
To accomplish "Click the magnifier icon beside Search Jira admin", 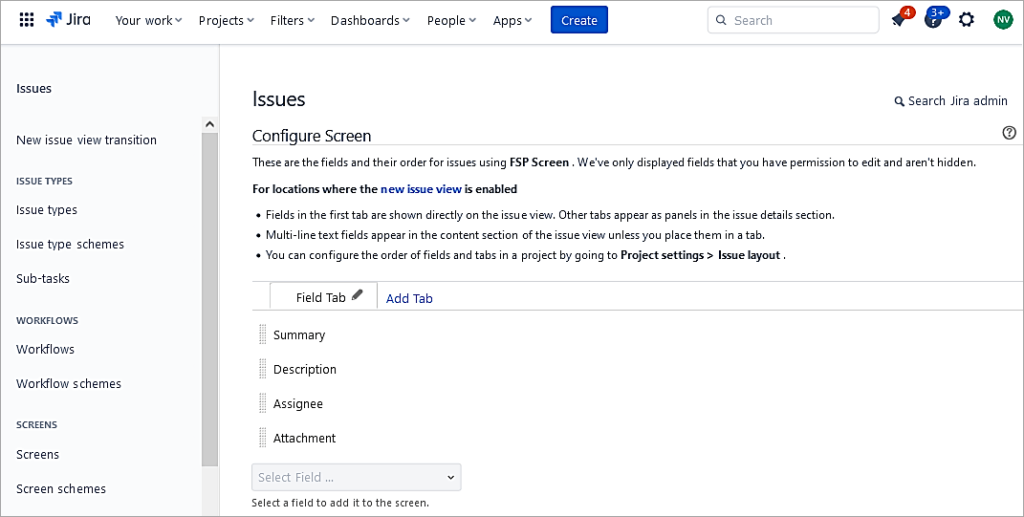I will click(899, 101).
